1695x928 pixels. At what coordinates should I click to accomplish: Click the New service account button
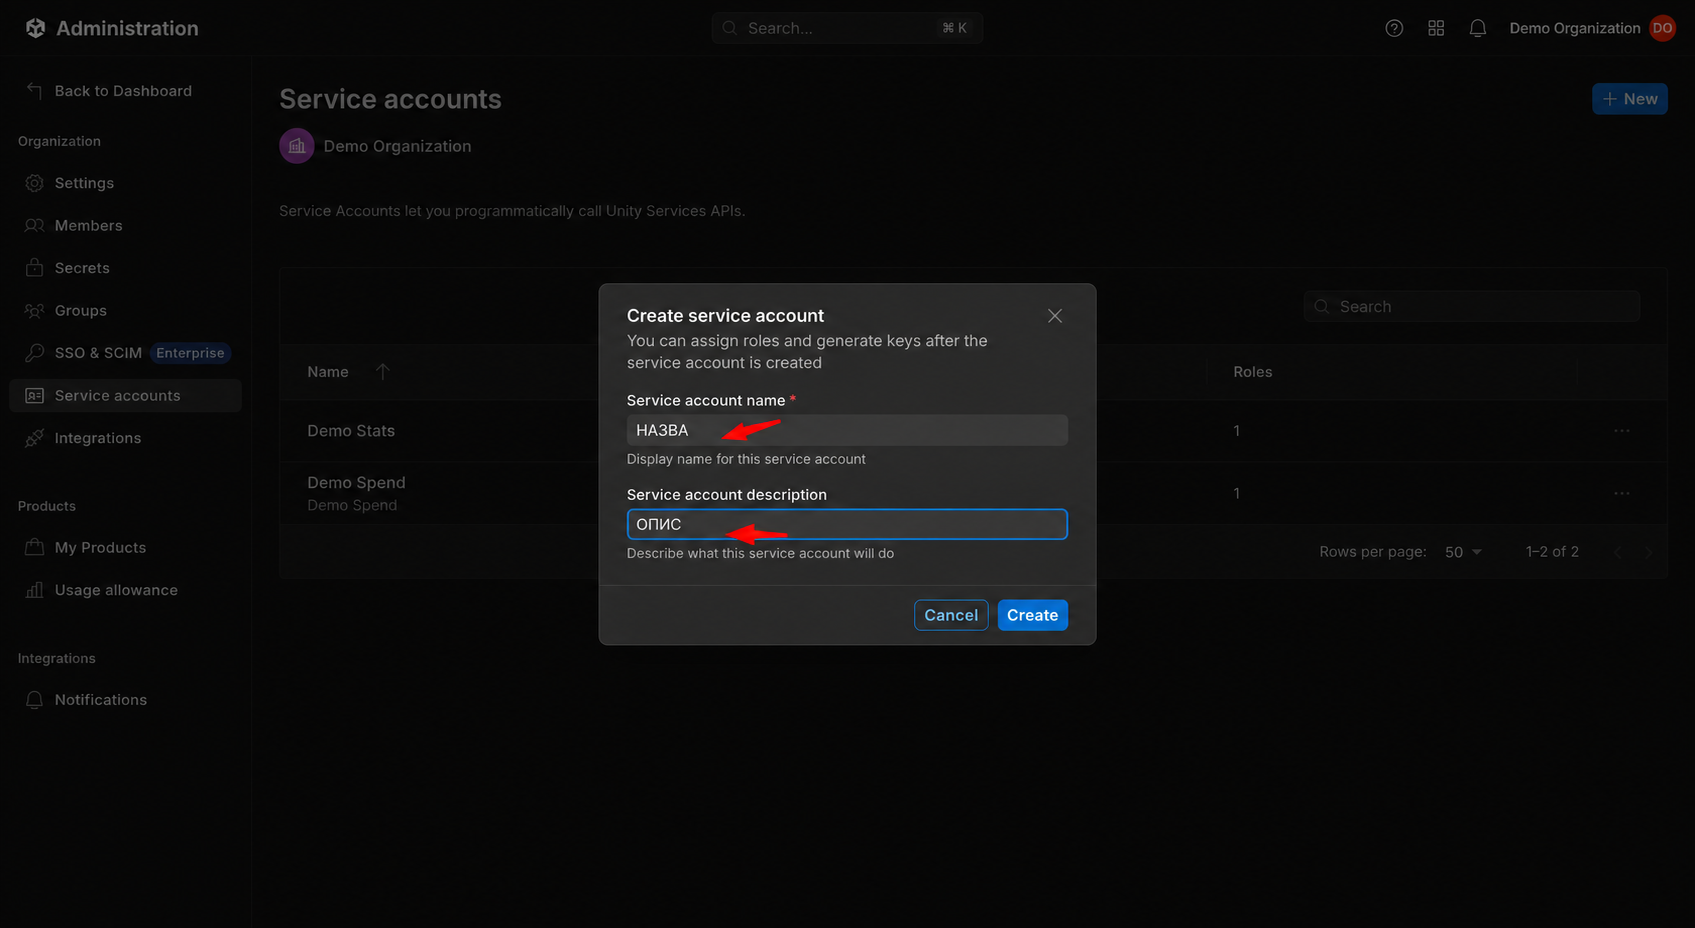[x=1630, y=99]
